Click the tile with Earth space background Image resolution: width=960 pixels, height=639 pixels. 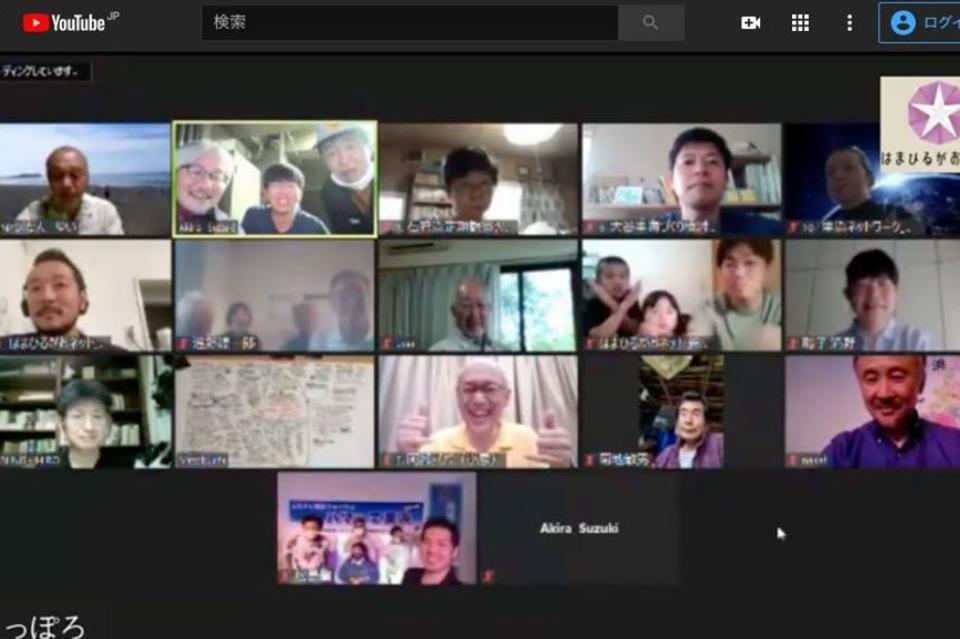click(x=871, y=179)
